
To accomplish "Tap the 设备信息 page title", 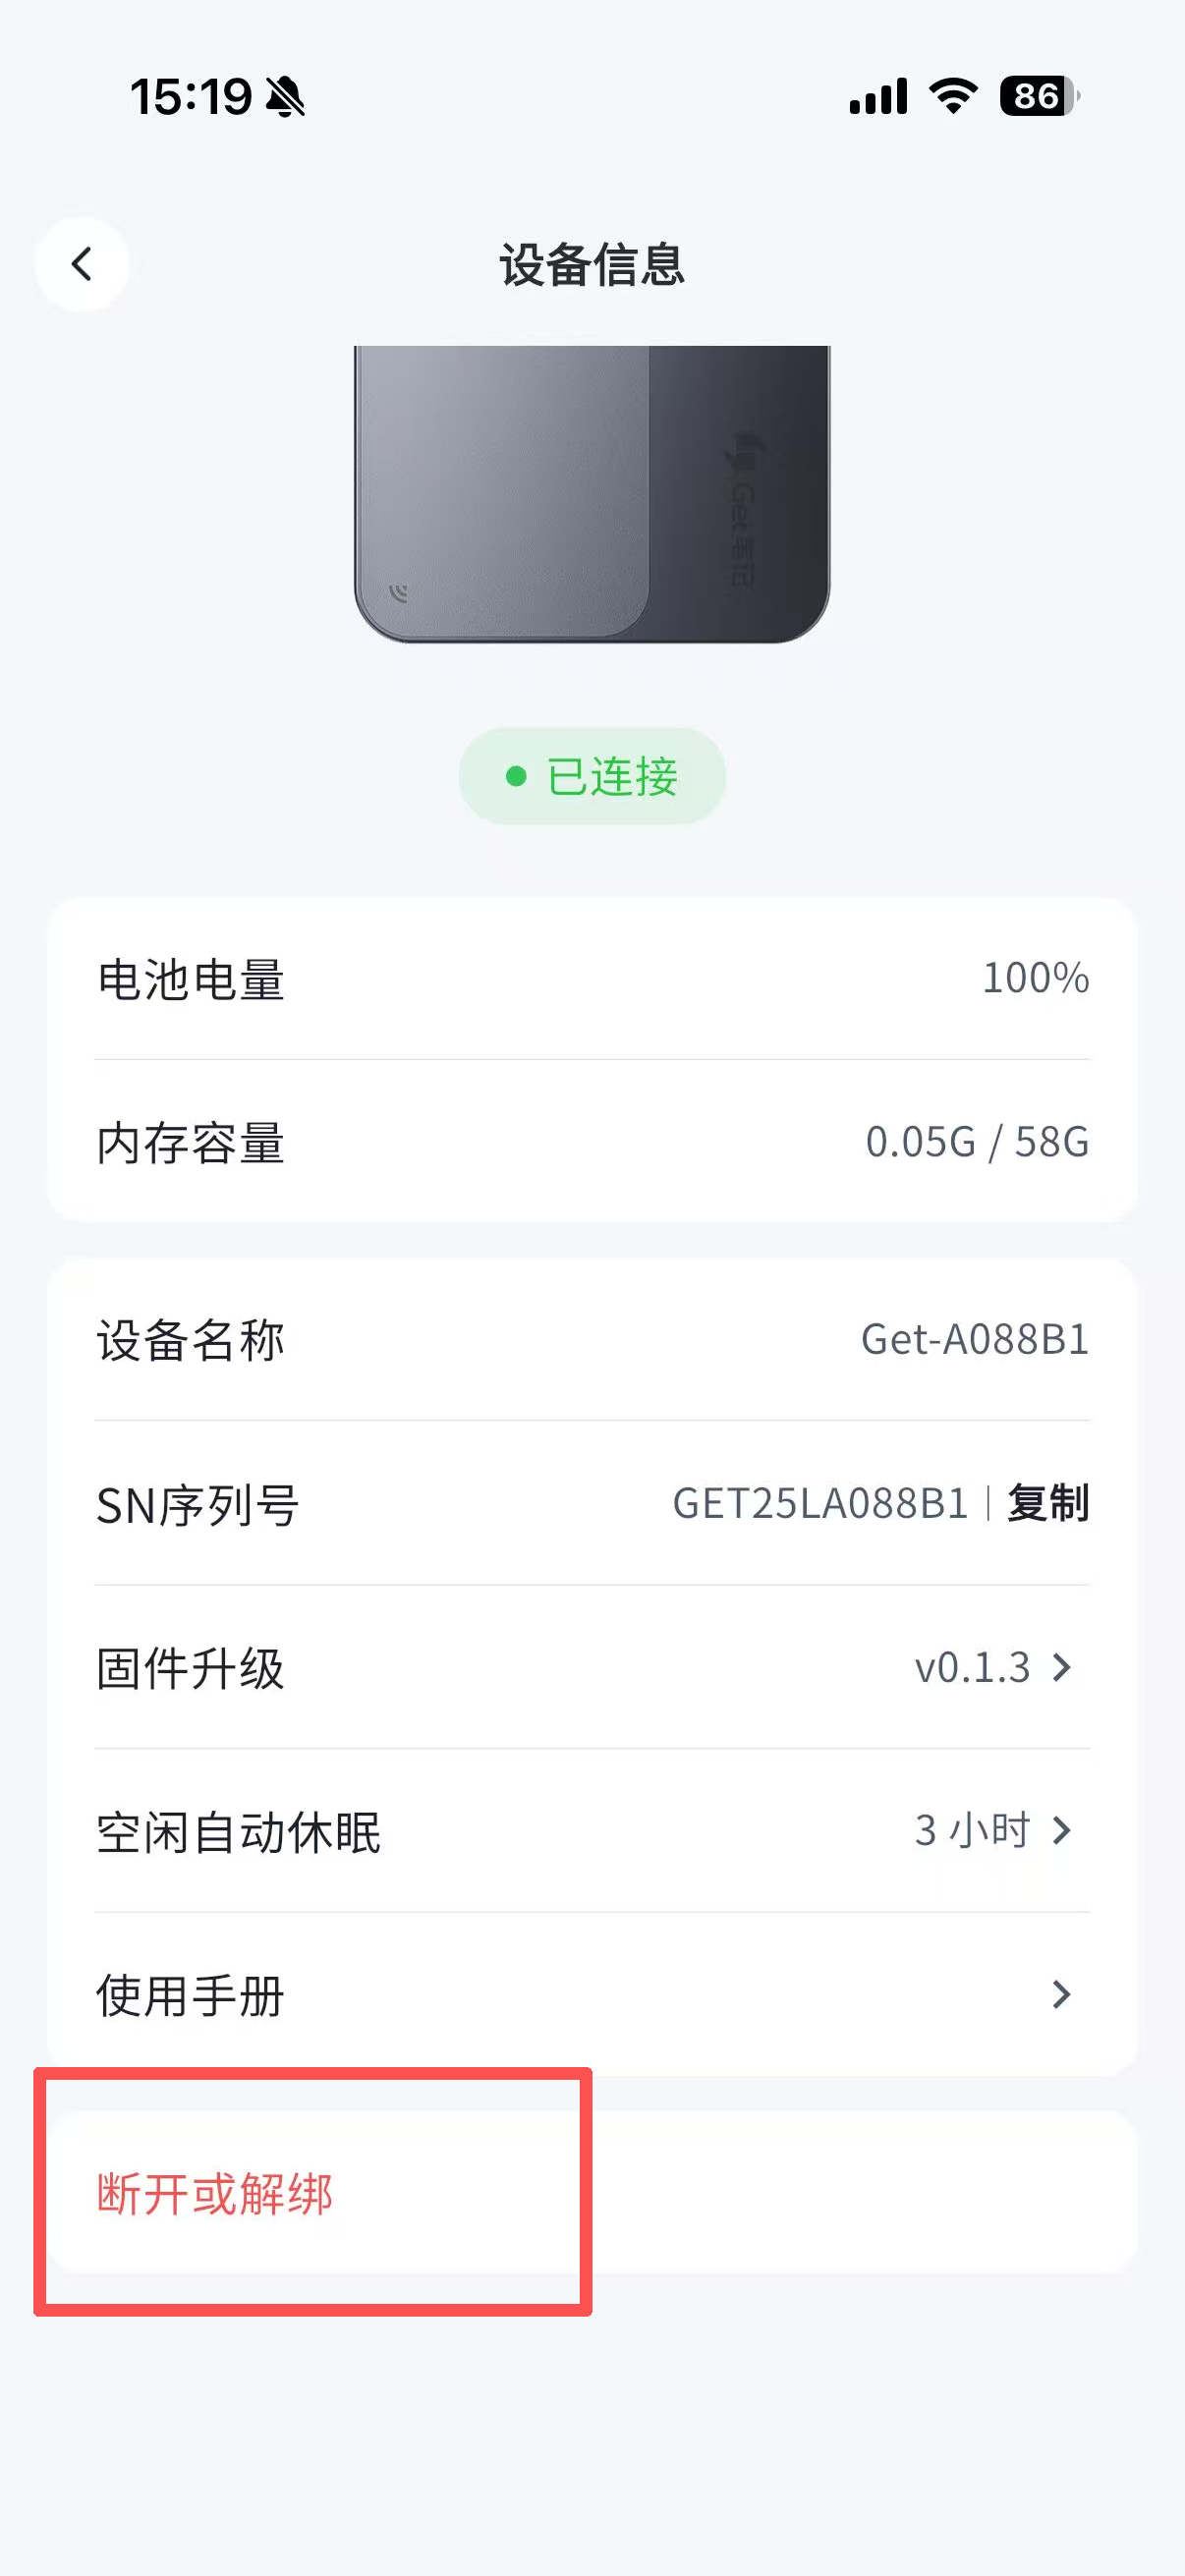I will pyautogui.click(x=592, y=265).
